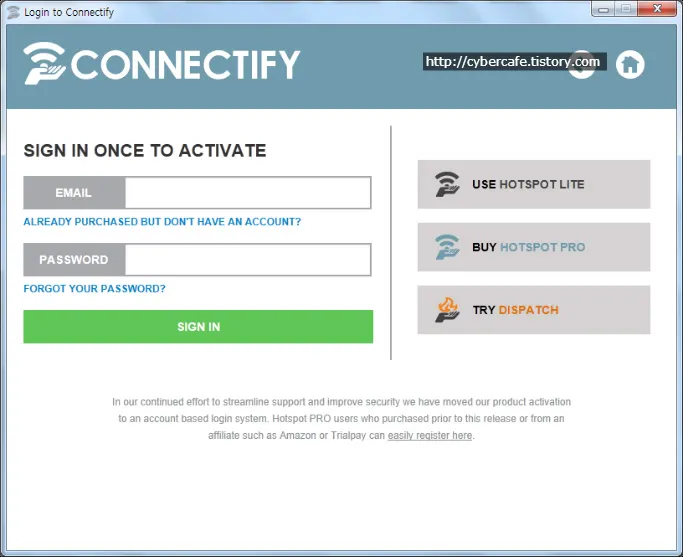Click the blue Hotspot Pro icon
The height and width of the screenshot is (557, 683).
pyautogui.click(x=447, y=247)
